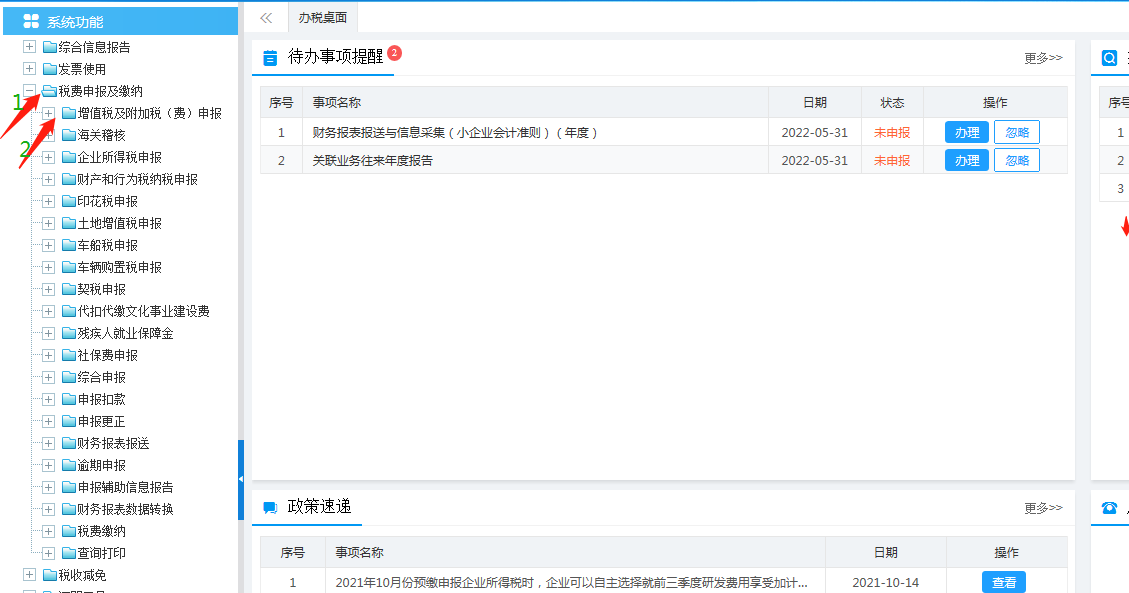Viewport: 1129px width, 593px height.
Task: Click the chat icon beside 政策速递
Action: tap(270, 508)
